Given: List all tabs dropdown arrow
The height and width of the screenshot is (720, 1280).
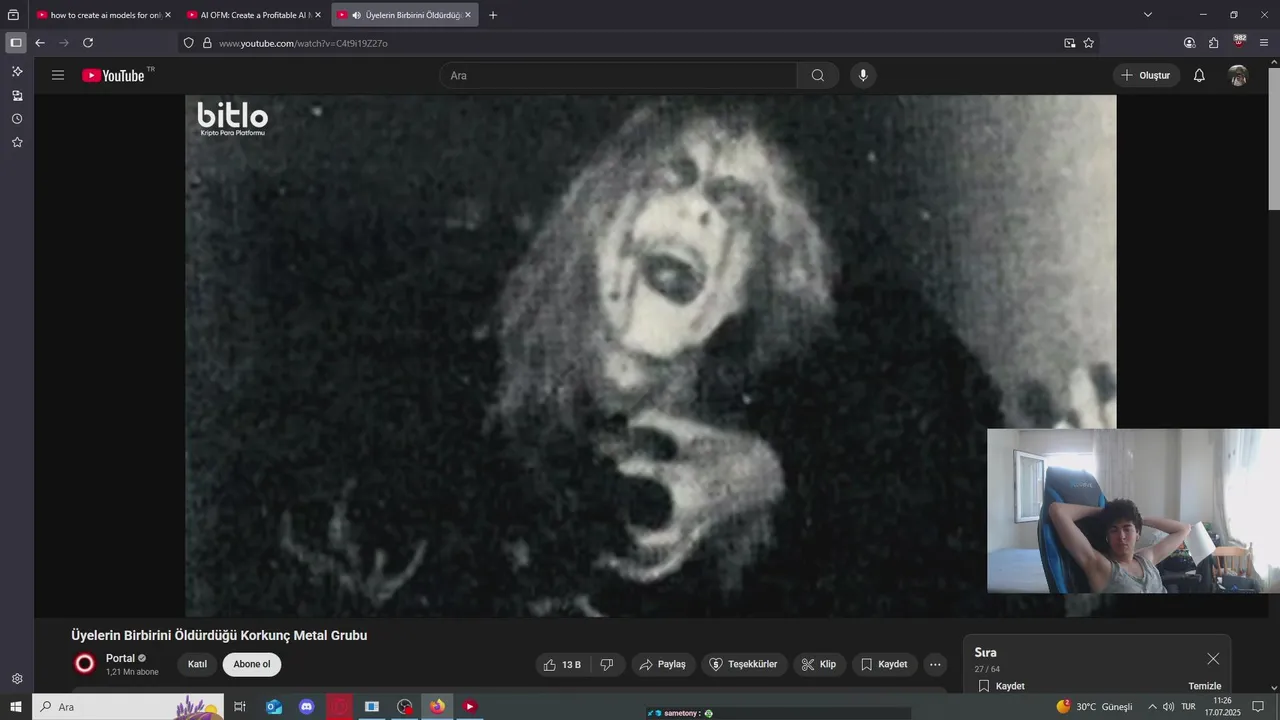Looking at the screenshot, I should [1148, 15].
